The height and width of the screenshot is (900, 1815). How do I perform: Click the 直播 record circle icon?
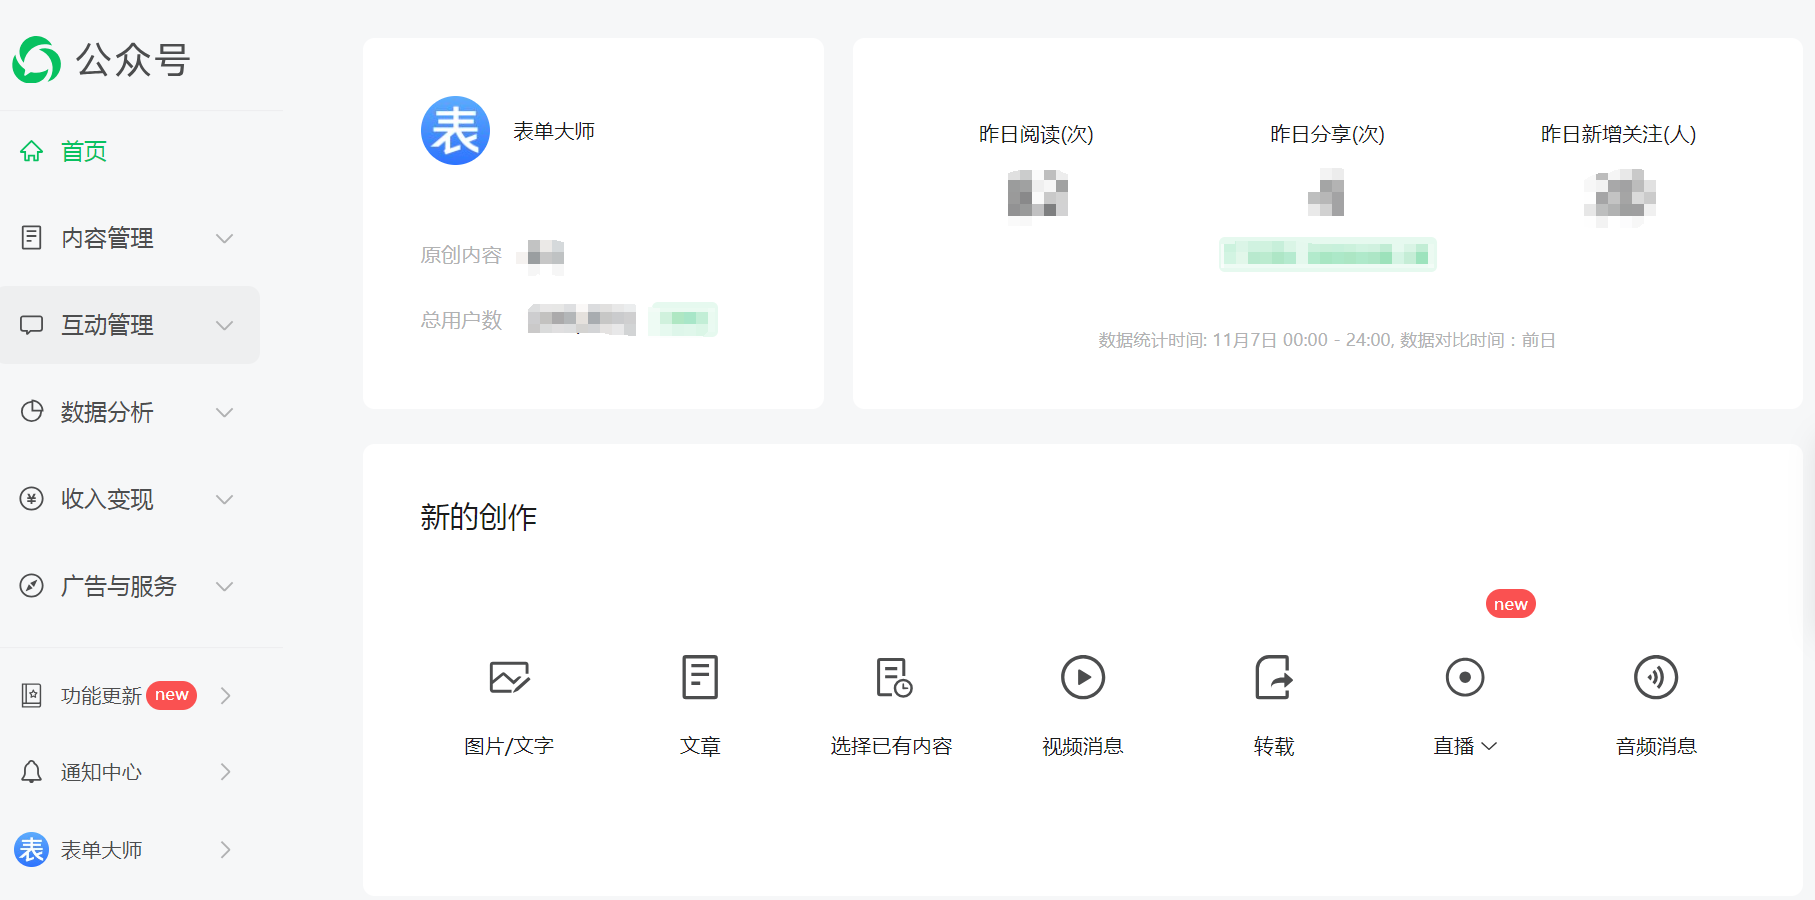[x=1465, y=677]
